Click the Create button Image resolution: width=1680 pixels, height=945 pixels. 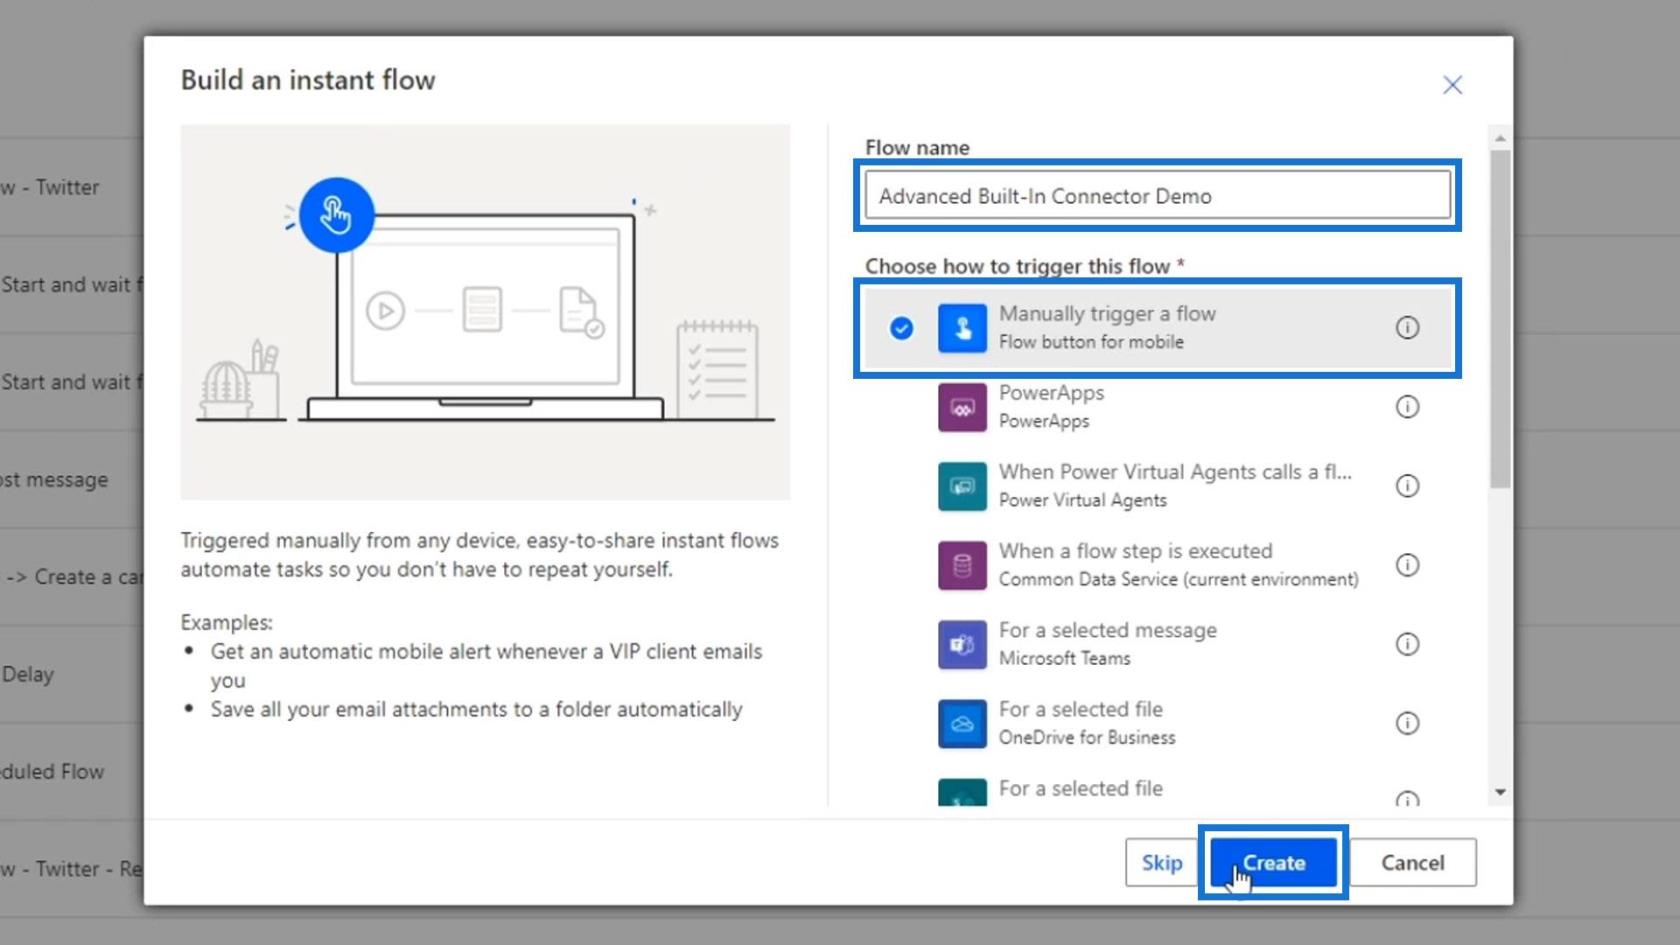pos(1273,862)
